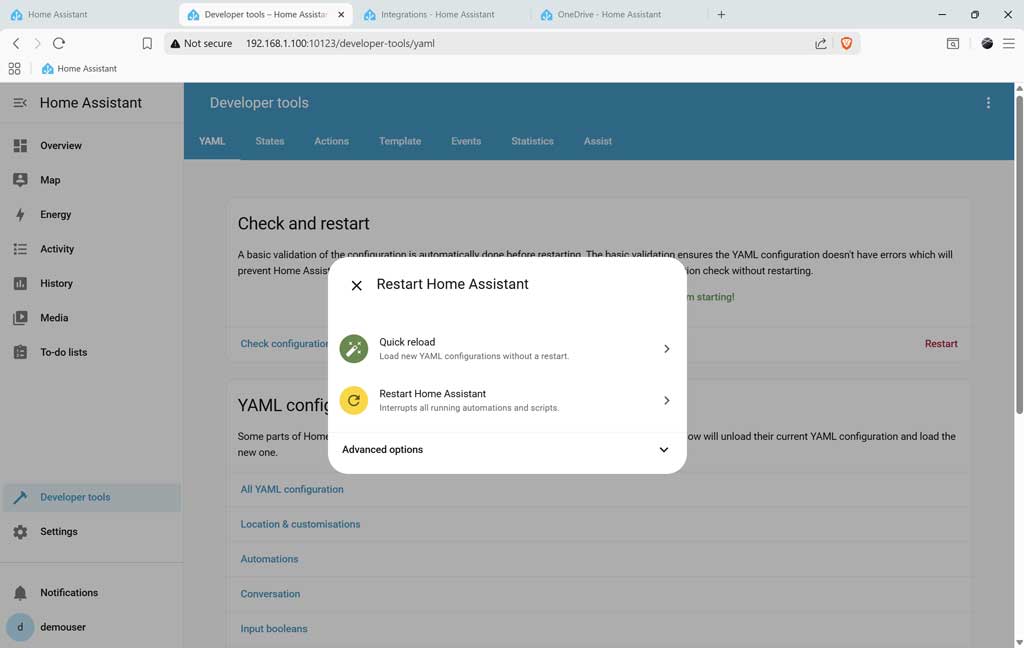Image resolution: width=1024 pixels, height=648 pixels.
Task: Switch to the States tab
Action: click(270, 141)
